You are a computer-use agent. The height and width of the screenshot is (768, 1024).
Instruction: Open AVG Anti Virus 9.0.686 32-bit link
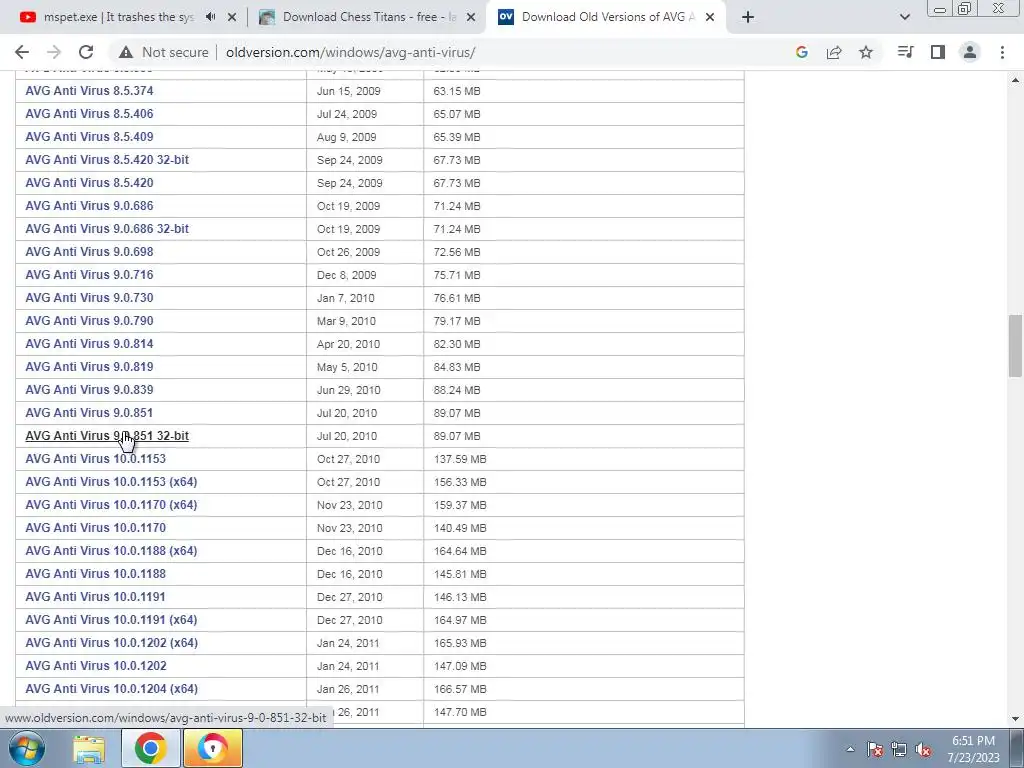[107, 229]
